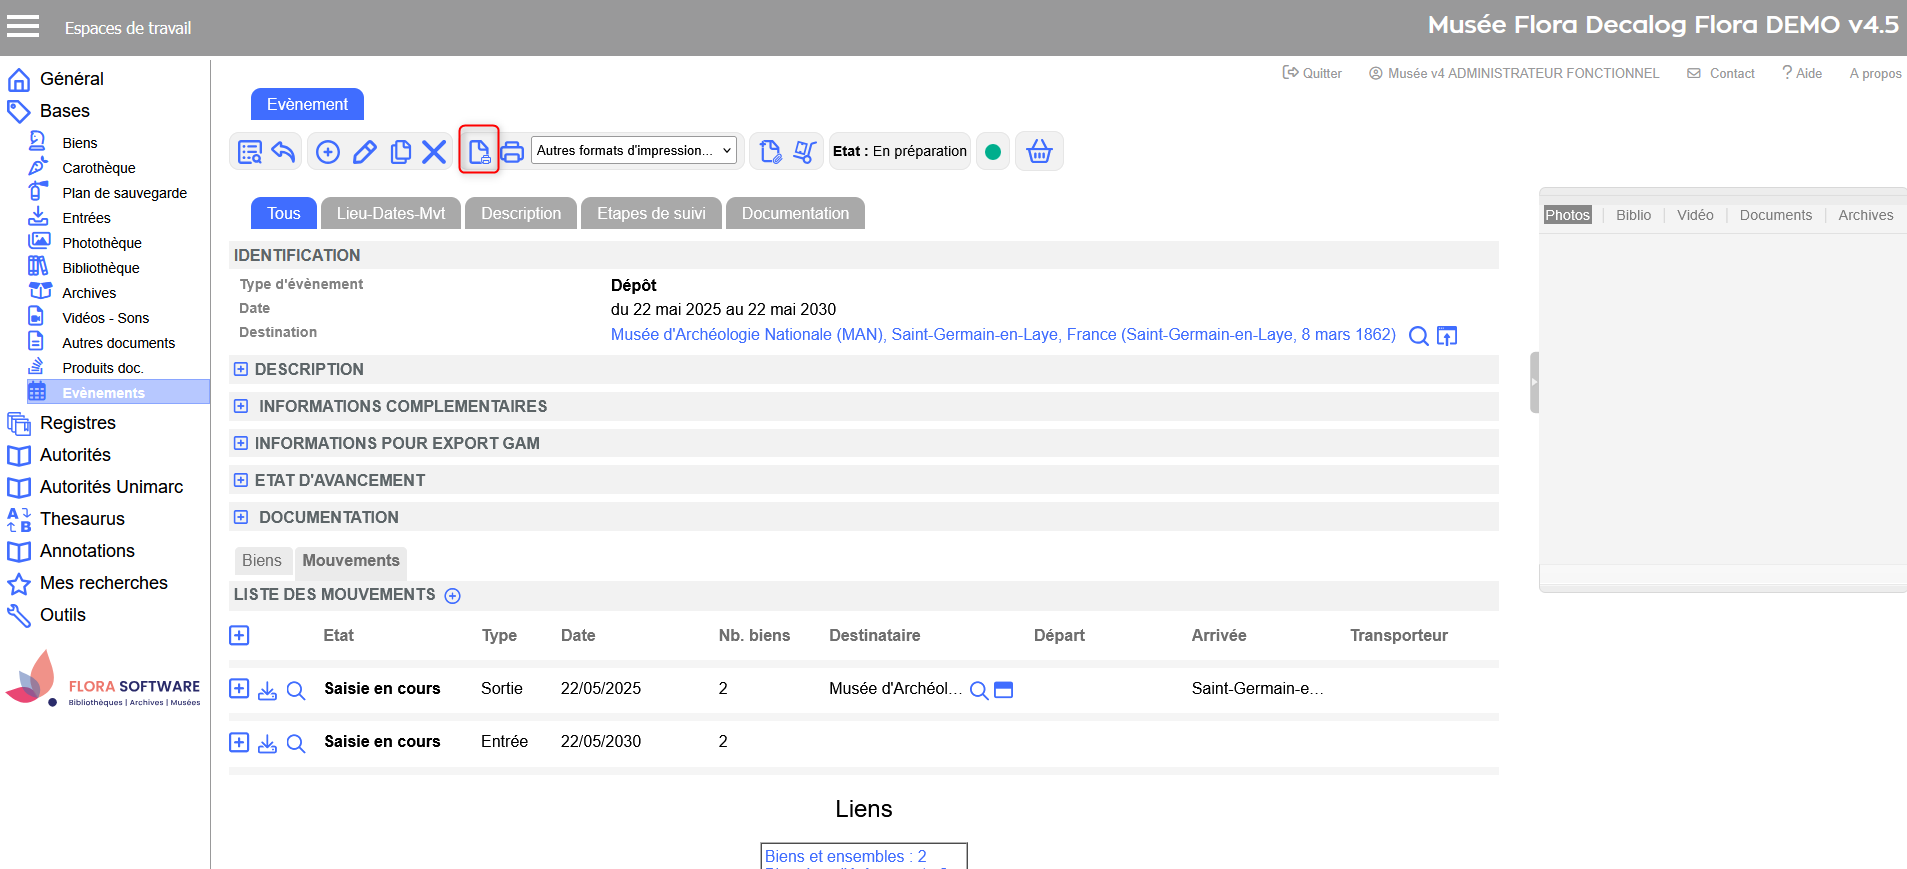Open Thesaurus in the left sidebar
1907x869 pixels.
pos(82,519)
